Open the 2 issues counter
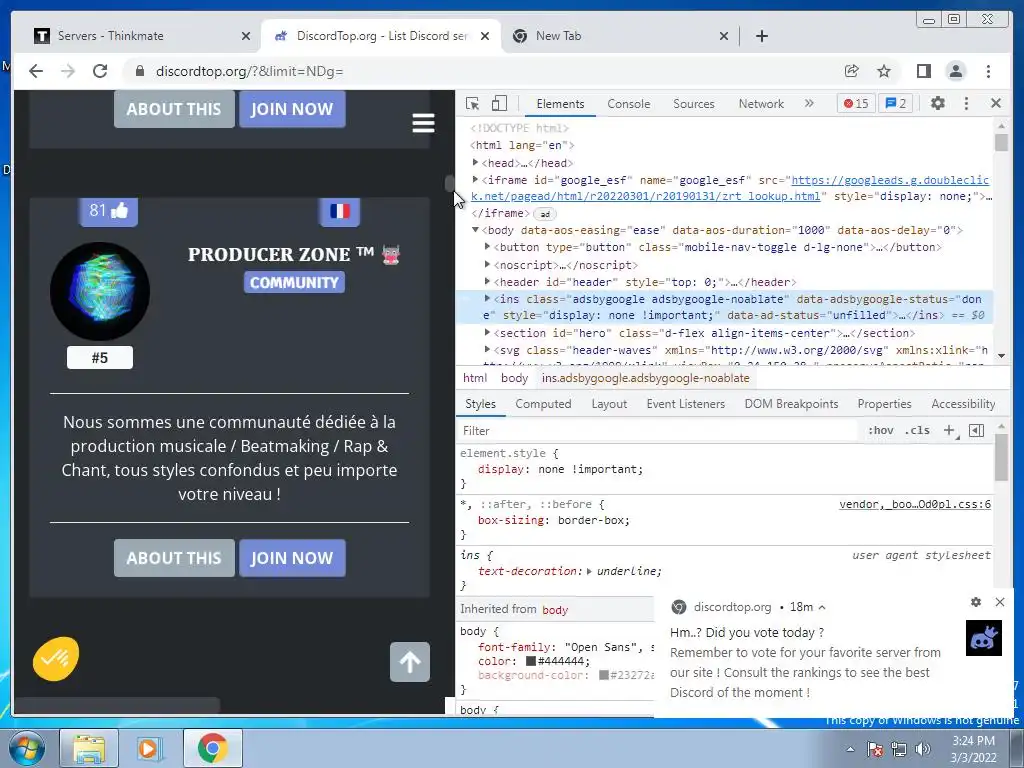The image size is (1024, 768). tap(895, 103)
